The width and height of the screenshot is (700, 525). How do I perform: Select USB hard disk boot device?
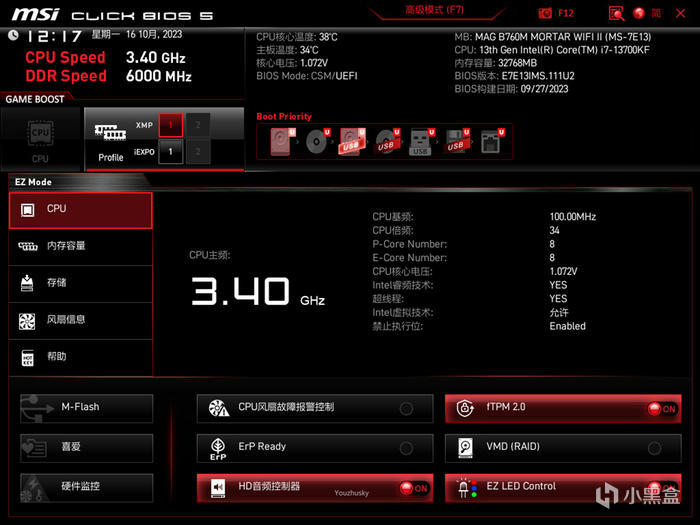(352, 142)
